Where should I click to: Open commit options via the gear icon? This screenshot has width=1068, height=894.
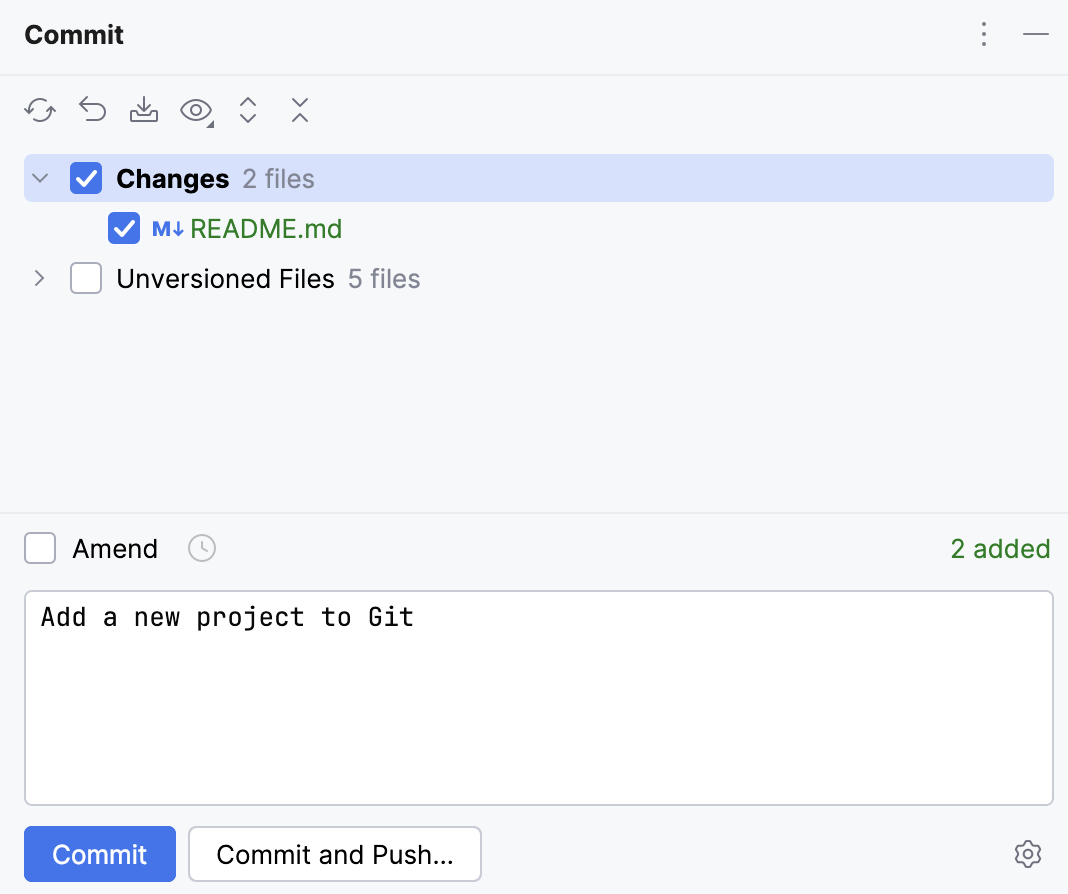1028,853
